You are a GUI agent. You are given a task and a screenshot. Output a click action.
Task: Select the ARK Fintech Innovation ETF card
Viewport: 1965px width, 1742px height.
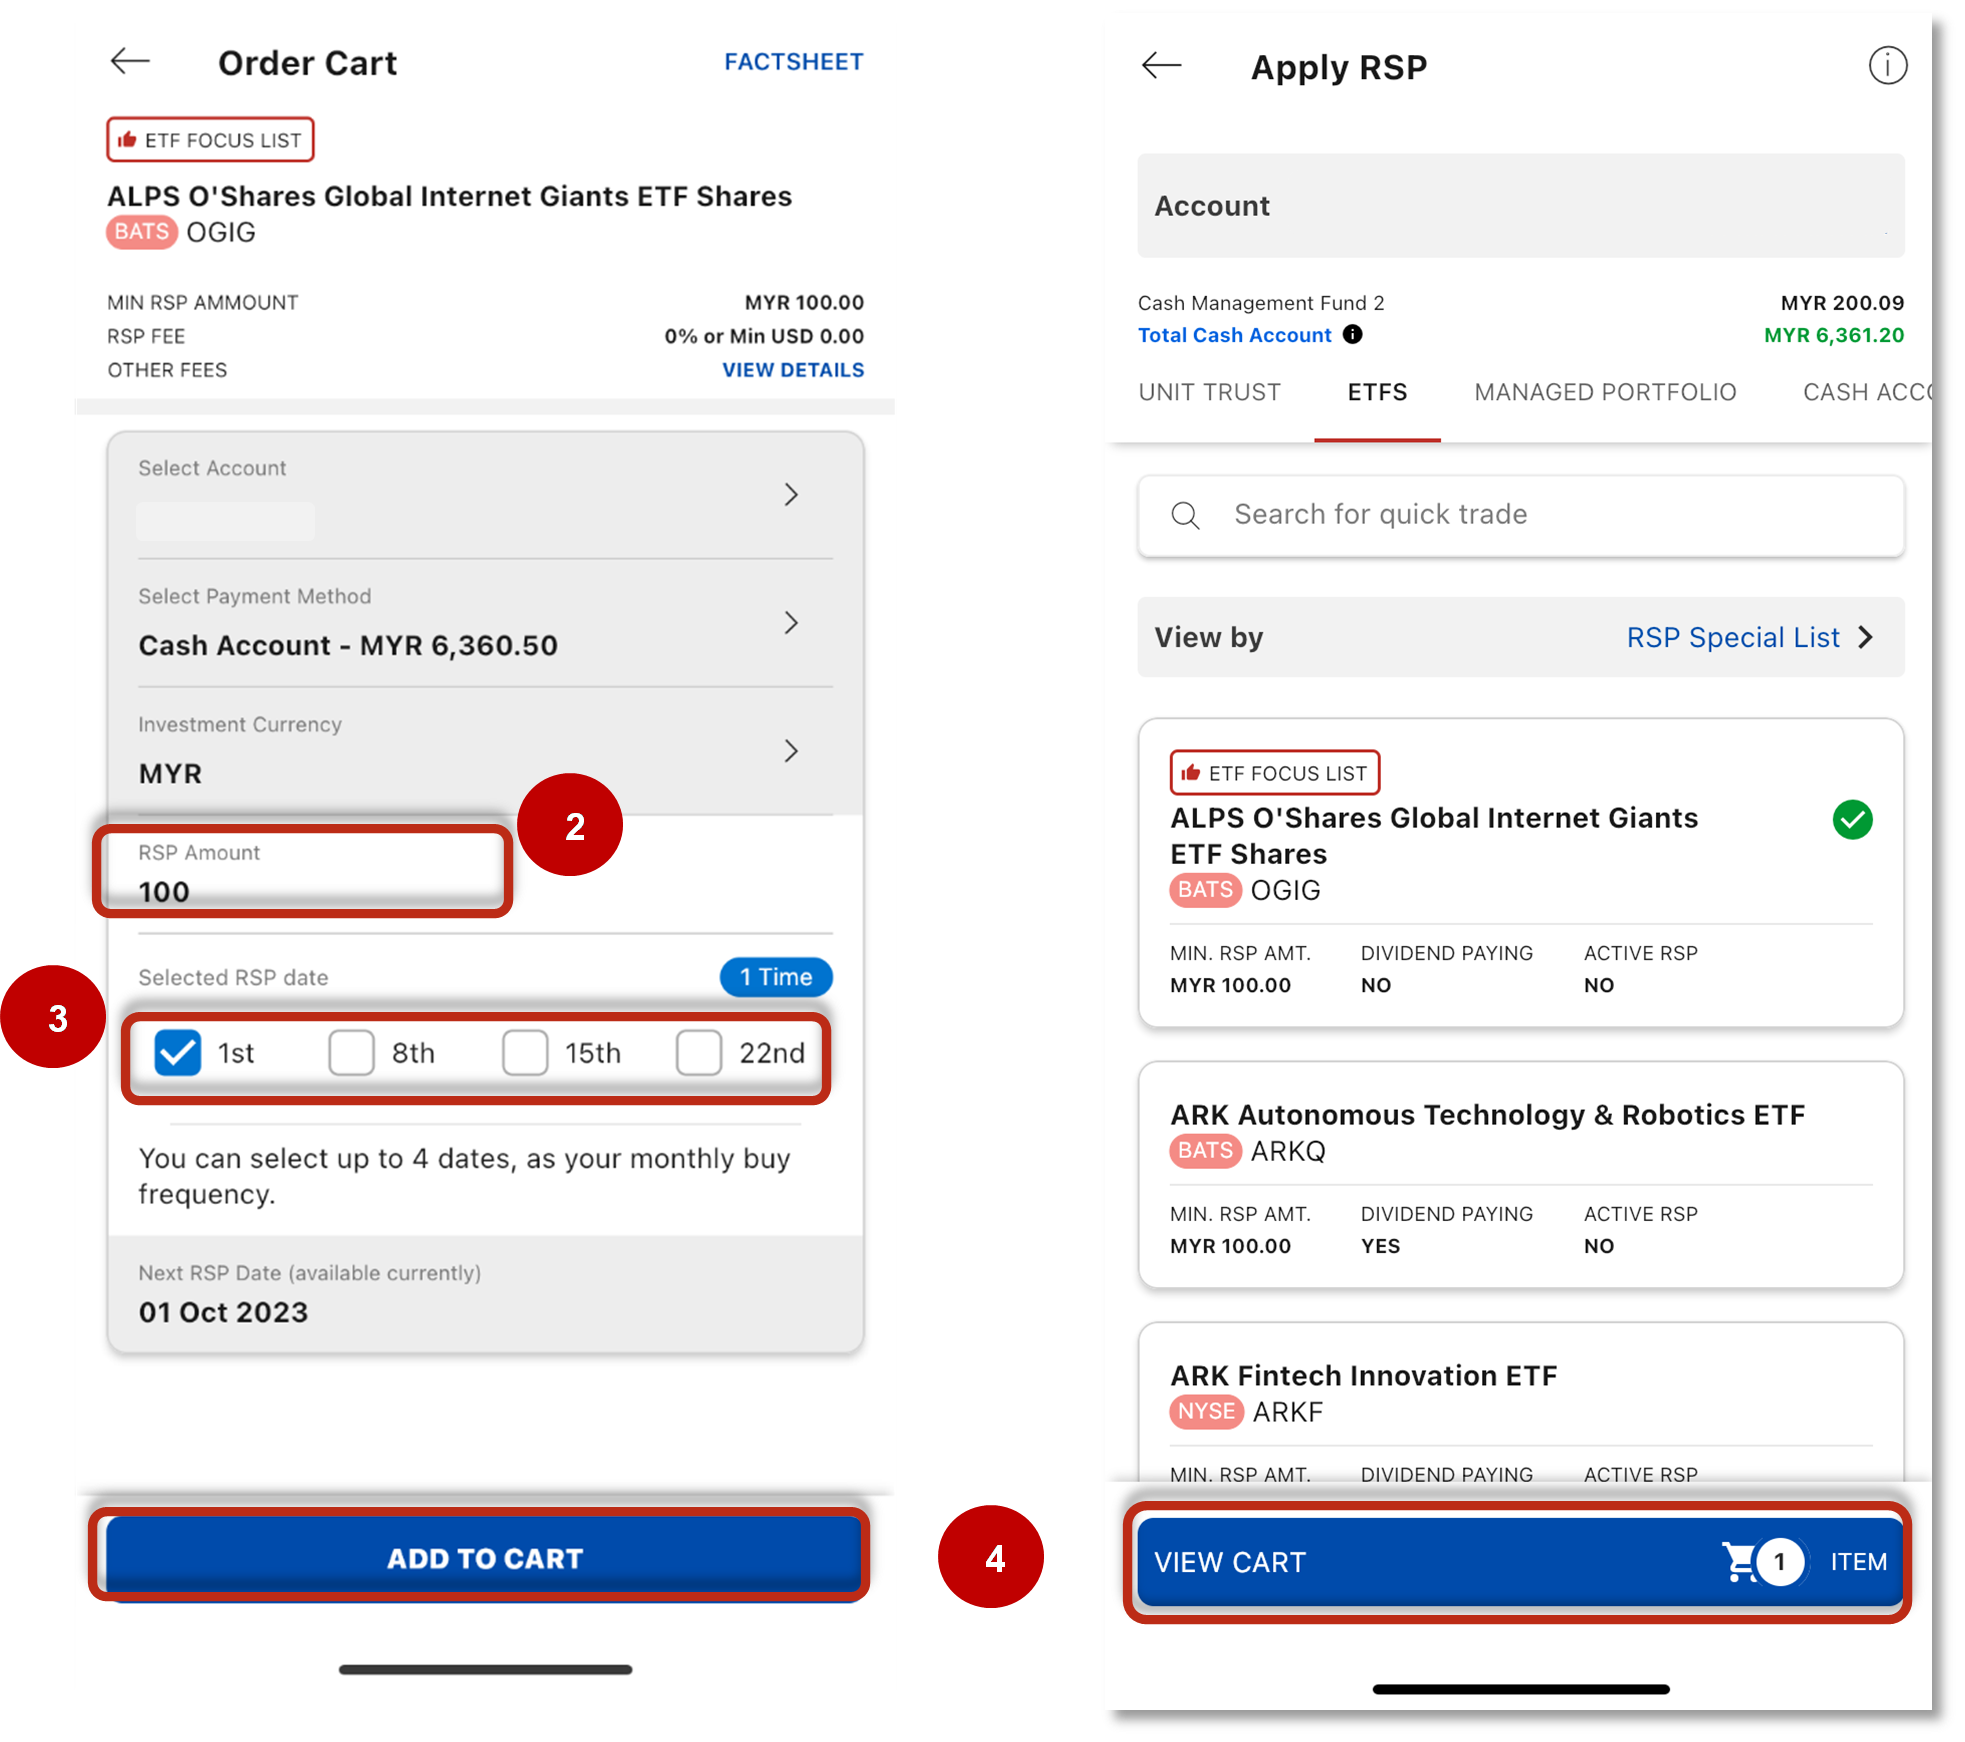(1520, 1402)
